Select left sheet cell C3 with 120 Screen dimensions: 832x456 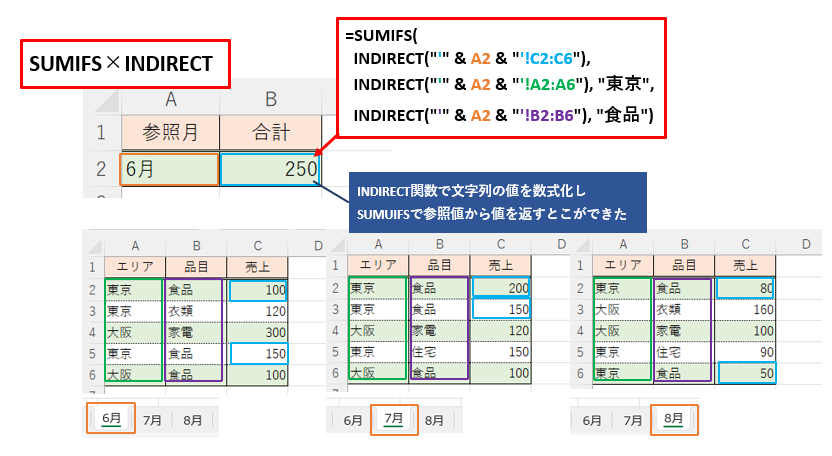pos(257,311)
